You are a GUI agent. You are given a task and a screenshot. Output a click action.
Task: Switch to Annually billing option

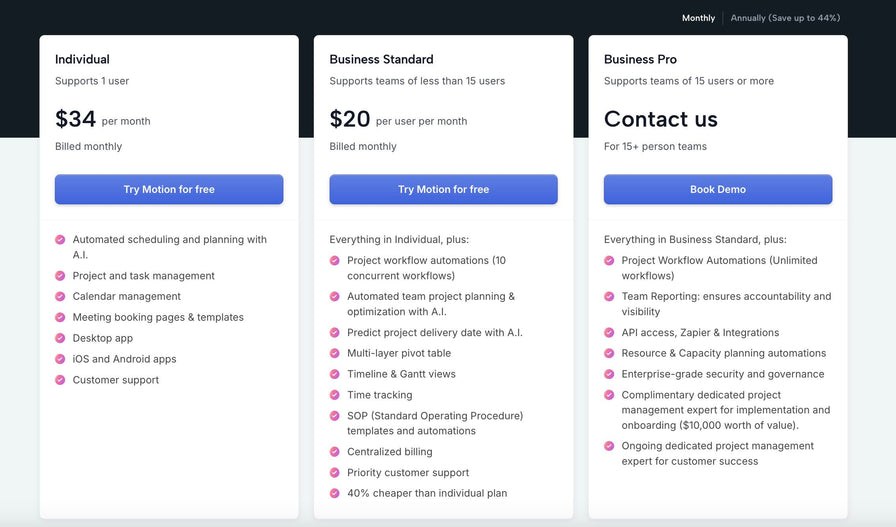point(785,18)
